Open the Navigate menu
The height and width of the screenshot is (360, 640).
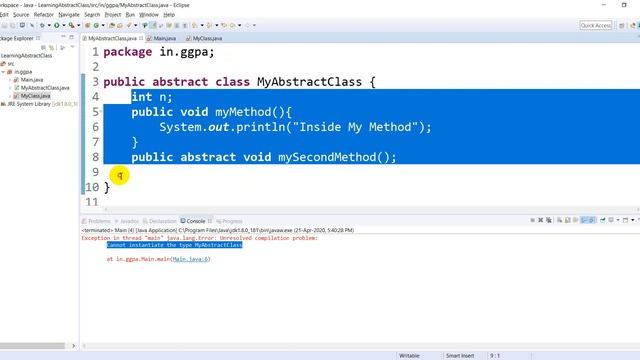click(69, 15)
